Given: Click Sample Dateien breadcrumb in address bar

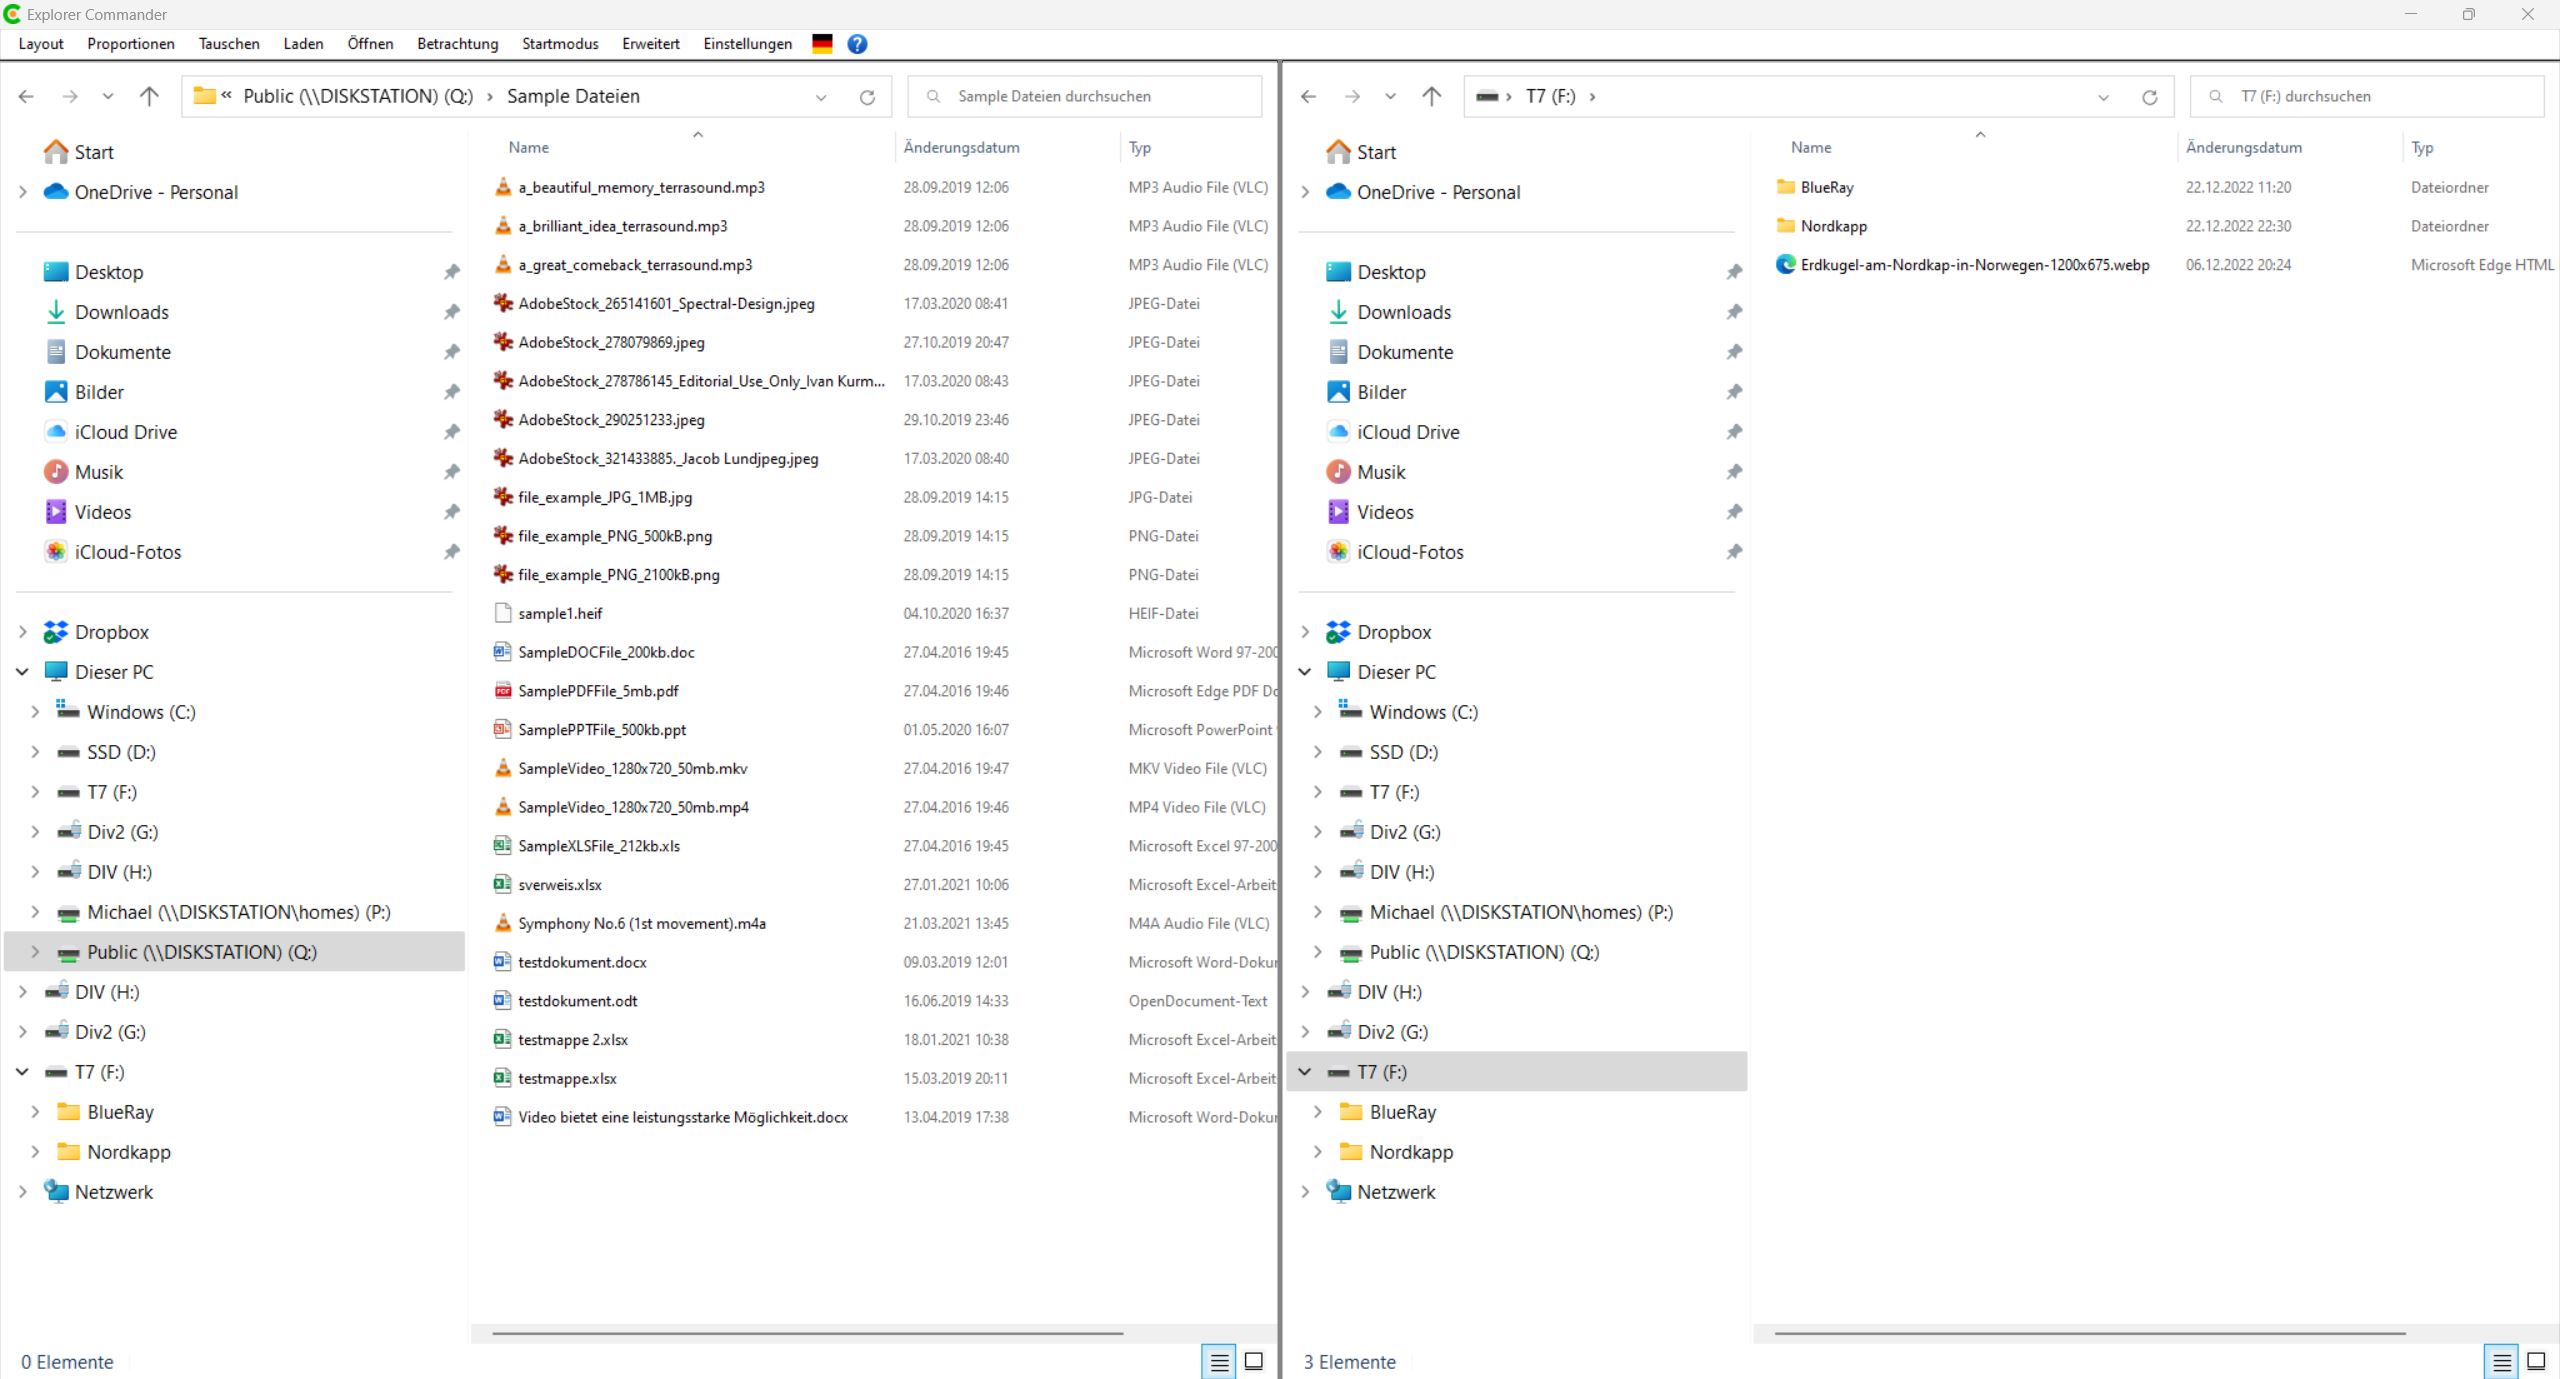Looking at the screenshot, I should (x=573, y=97).
